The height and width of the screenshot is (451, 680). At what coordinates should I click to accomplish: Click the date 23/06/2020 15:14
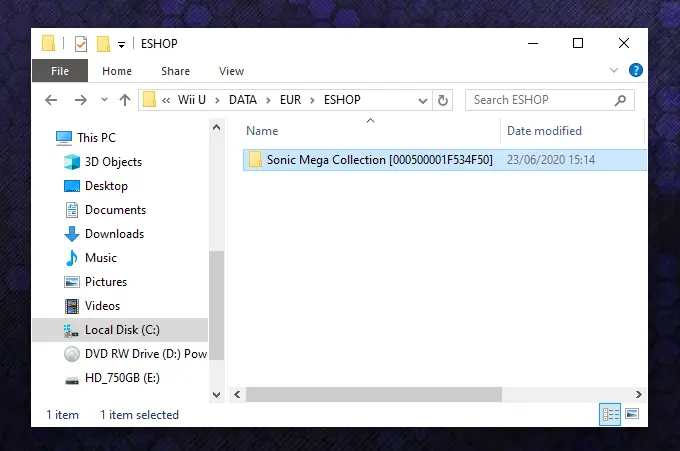point(551,160)
